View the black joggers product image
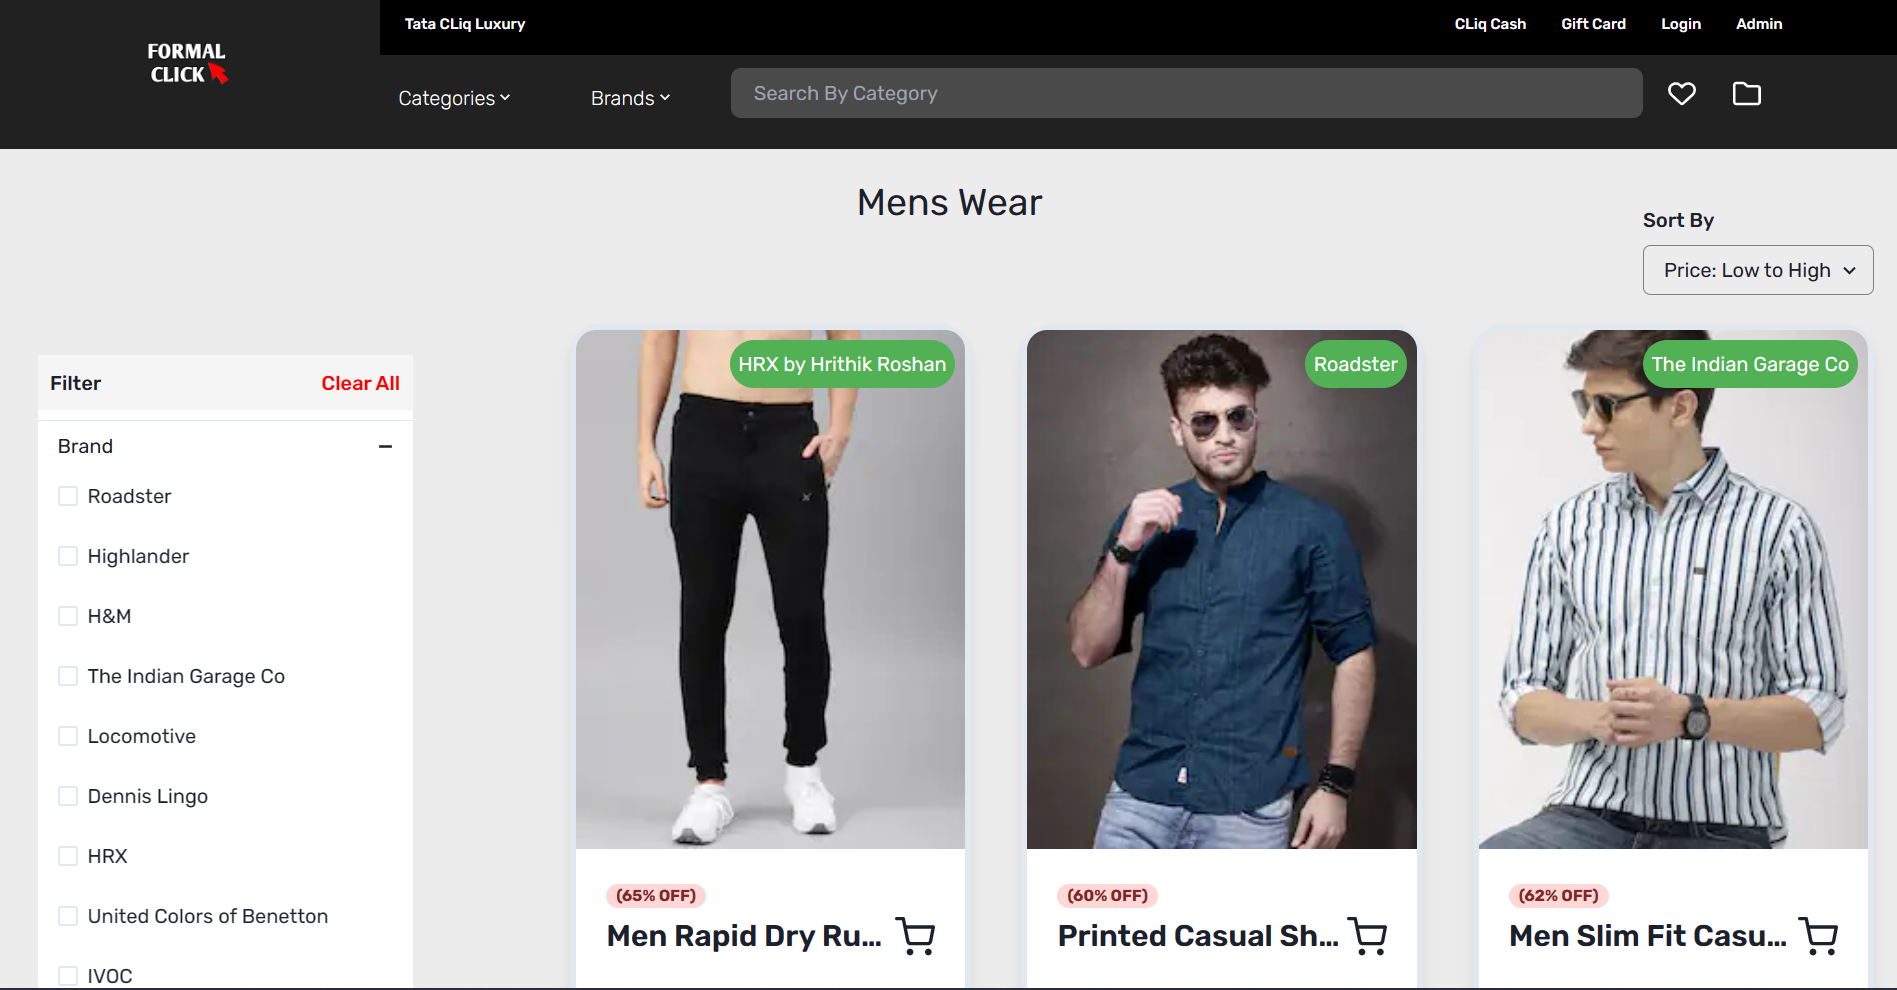1897x990 pixels. (x=770, y=589)
